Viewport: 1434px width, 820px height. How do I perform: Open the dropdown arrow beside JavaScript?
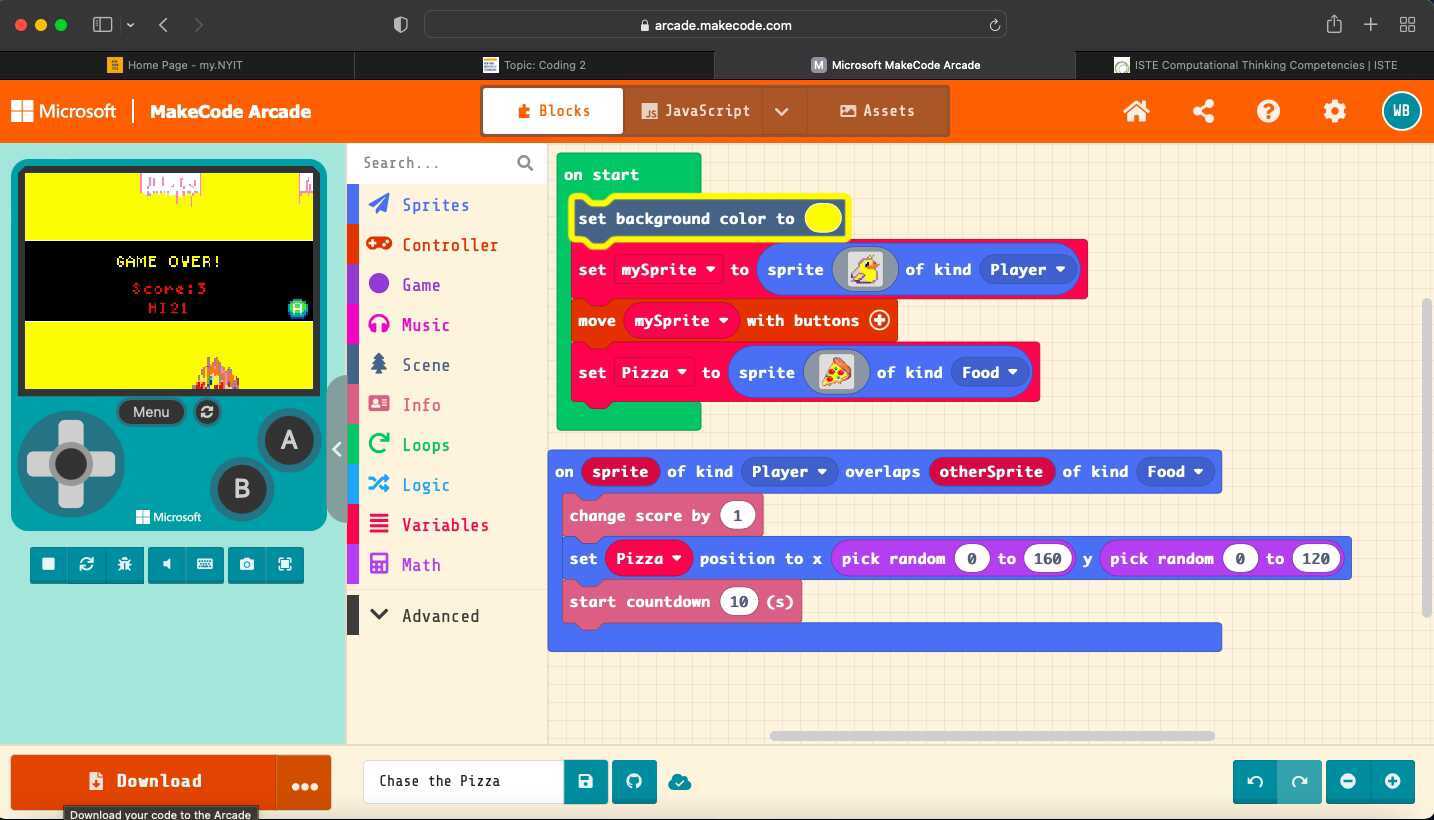[x=782, y=111]
